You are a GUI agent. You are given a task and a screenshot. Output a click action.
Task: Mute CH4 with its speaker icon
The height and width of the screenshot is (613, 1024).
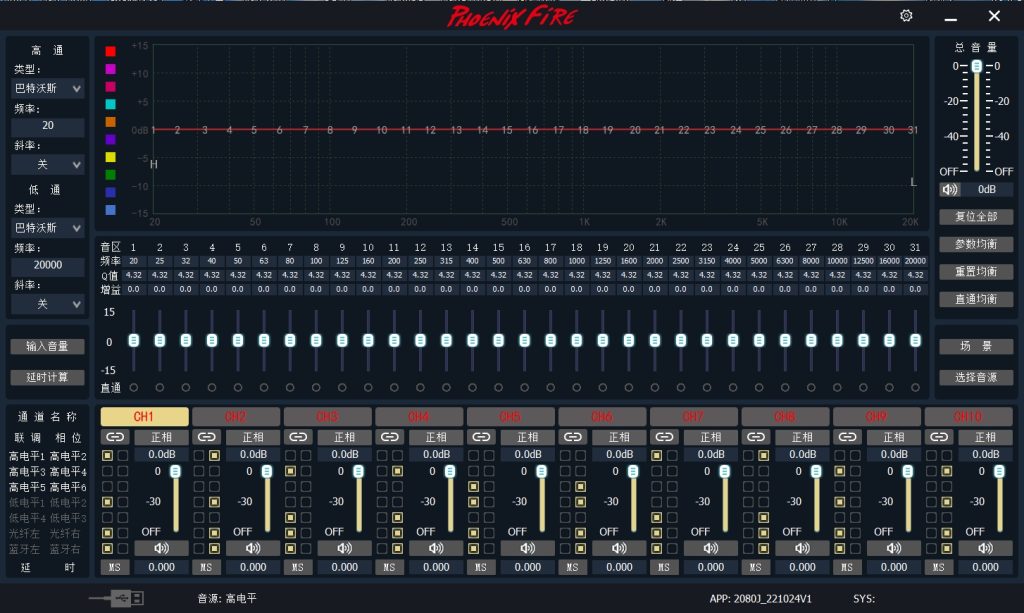pyautogui.click(x=436, y=548)
